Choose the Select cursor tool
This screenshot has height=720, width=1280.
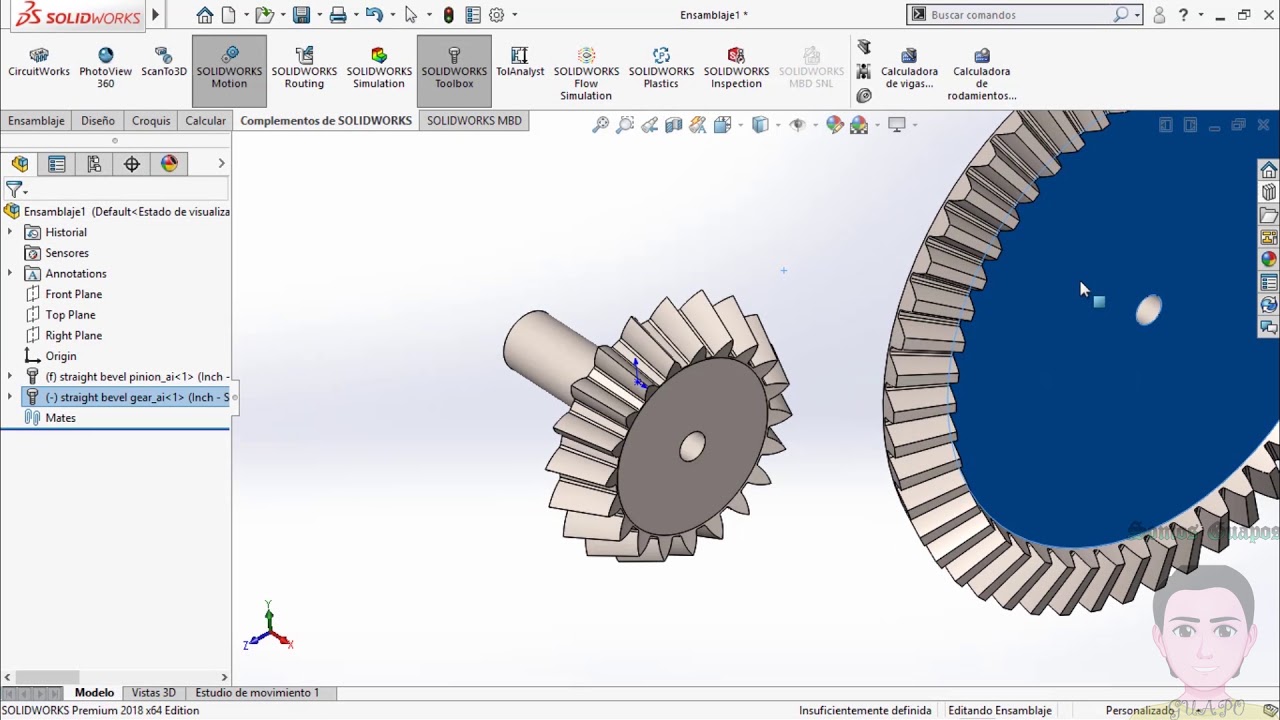click(410, 15)
